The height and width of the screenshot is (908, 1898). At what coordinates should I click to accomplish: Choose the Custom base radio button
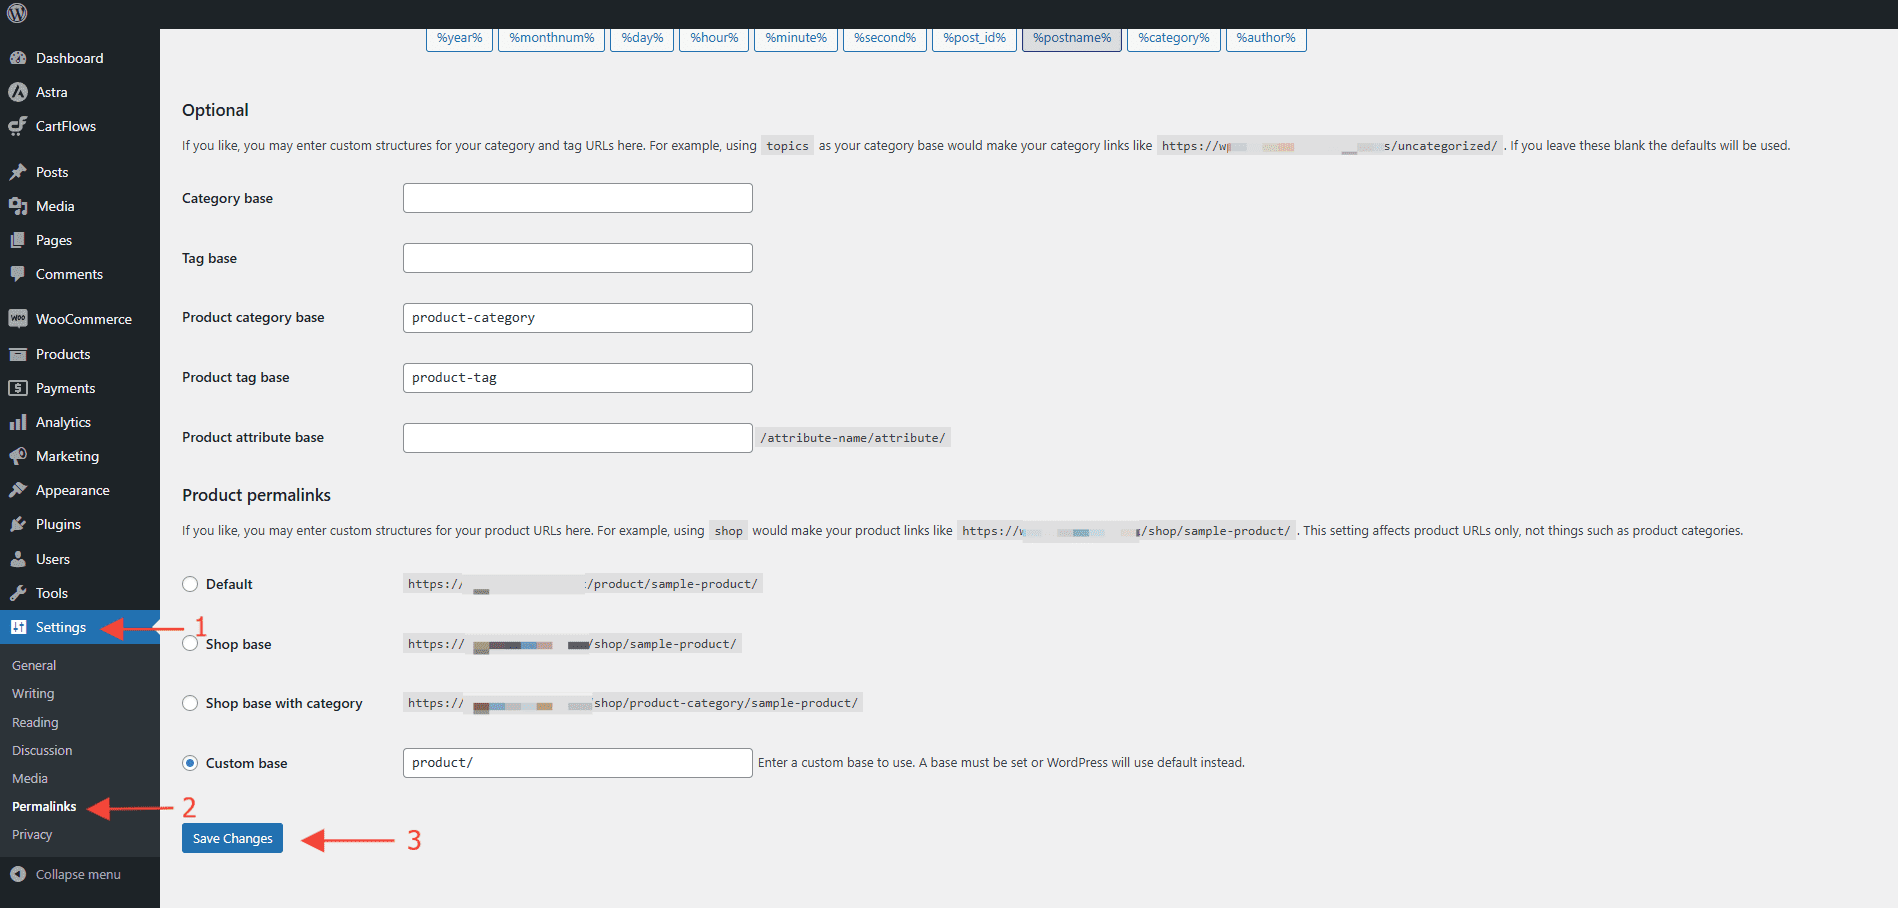point(190,763)
